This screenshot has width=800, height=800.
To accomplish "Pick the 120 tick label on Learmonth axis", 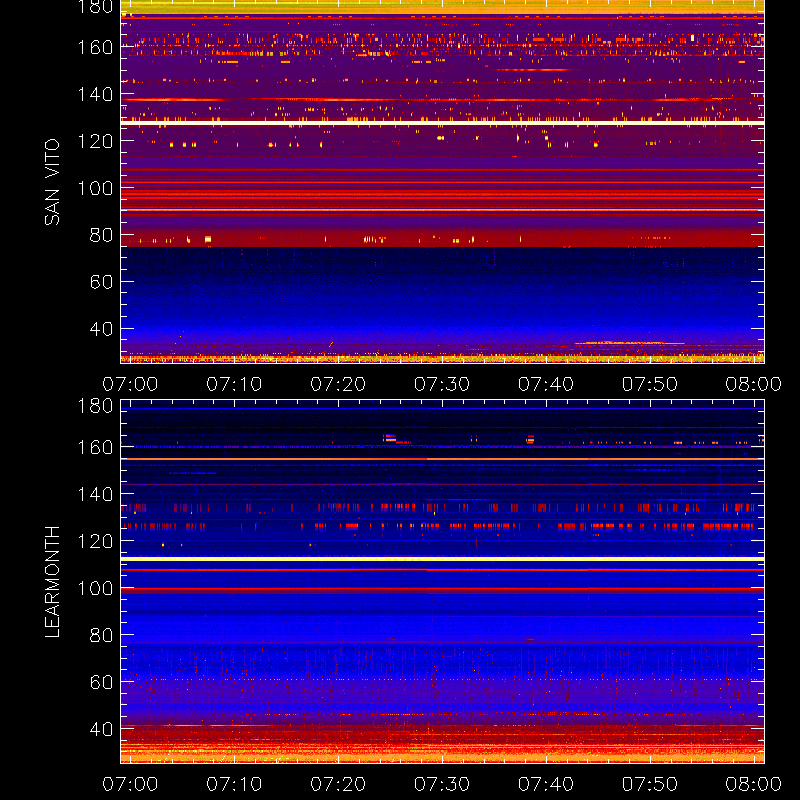I will coord(95,541).
